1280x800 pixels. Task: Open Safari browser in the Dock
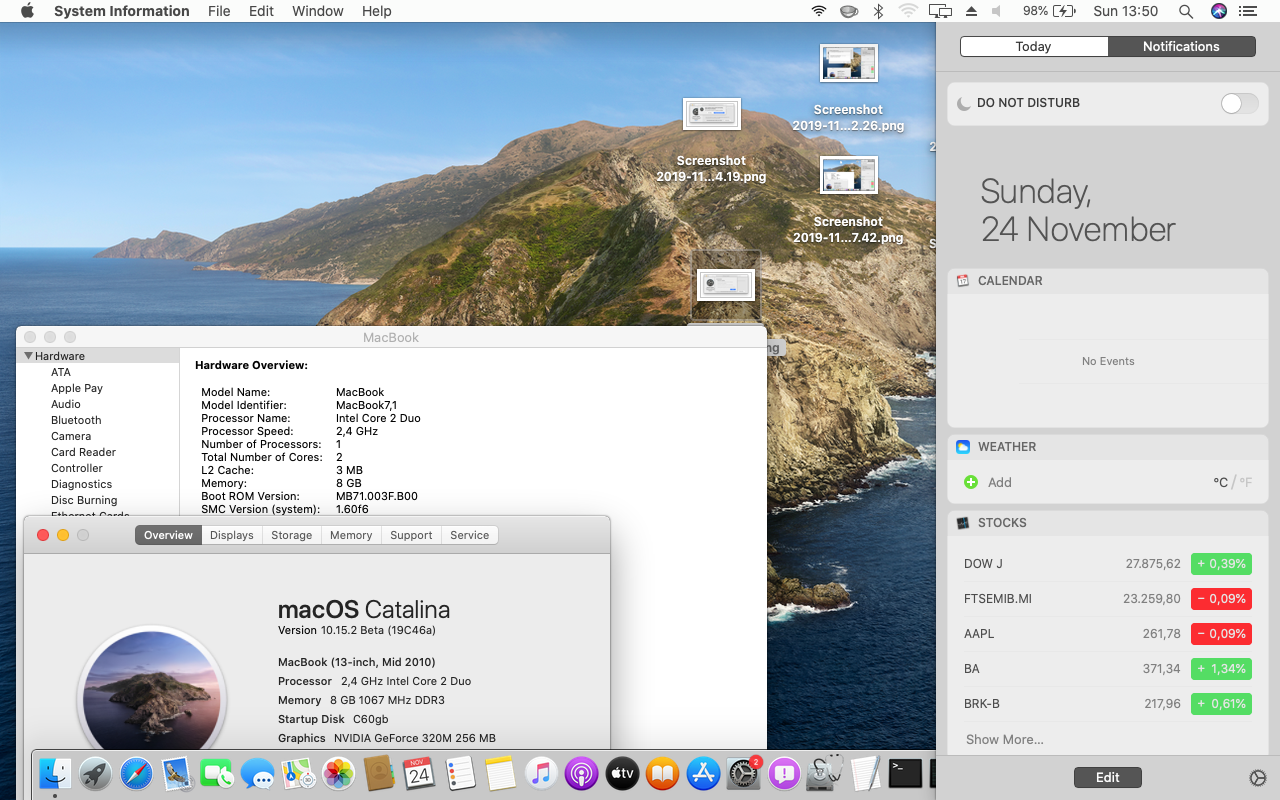tap(136, 773)
